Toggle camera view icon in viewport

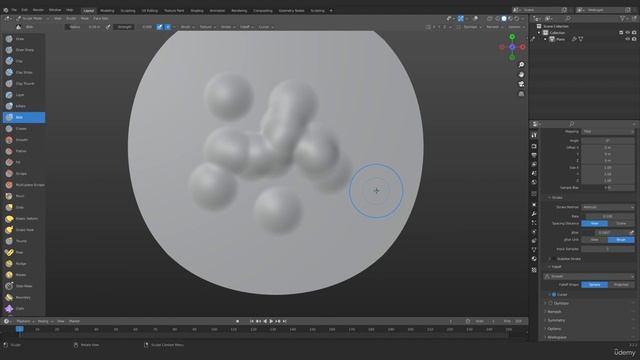click(x=521, y=84)
